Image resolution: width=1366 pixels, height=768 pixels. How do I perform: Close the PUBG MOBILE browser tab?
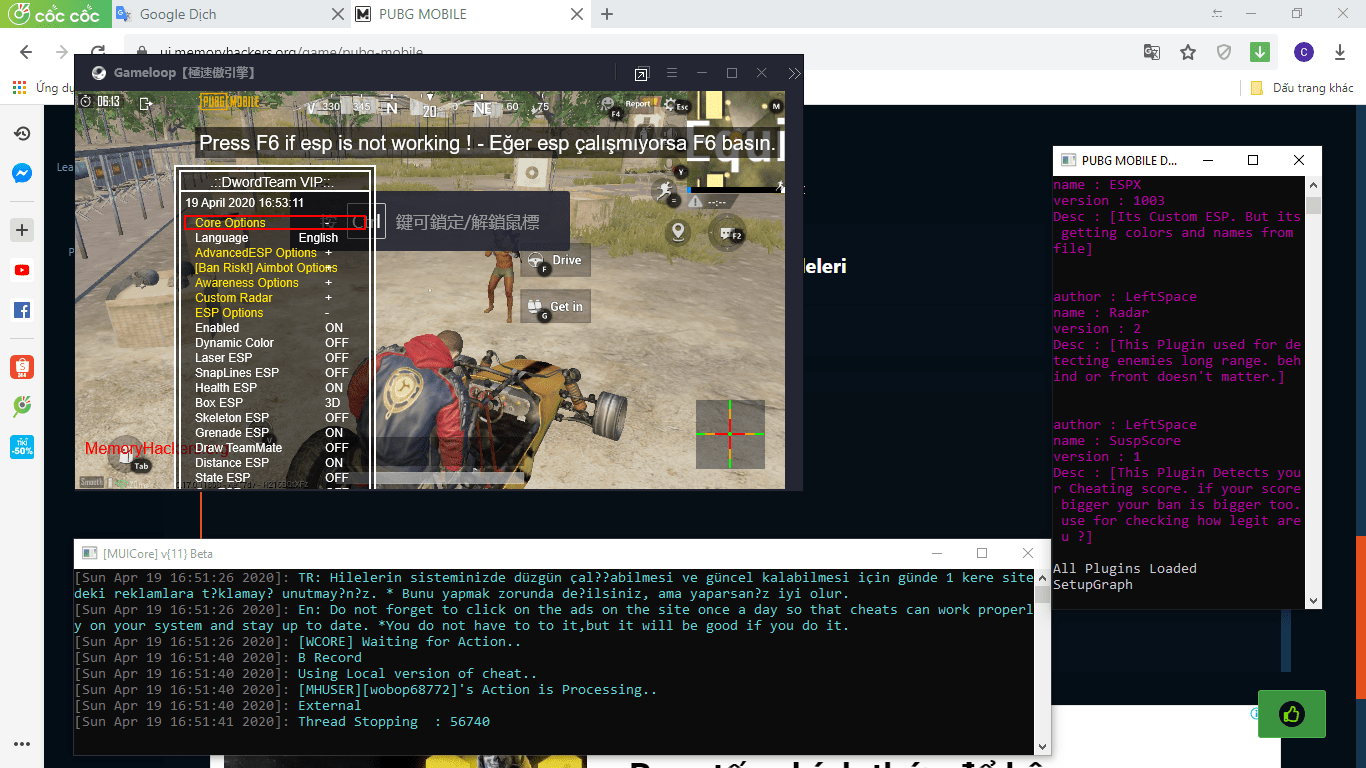tap(576, 14)
